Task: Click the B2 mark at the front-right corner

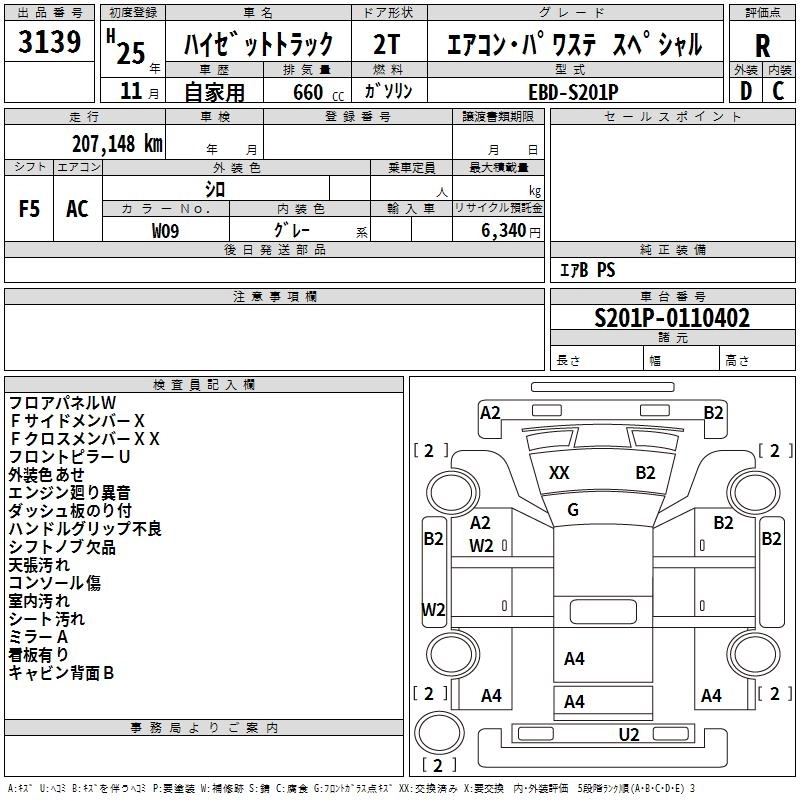Action: click(x=713, y=412)
